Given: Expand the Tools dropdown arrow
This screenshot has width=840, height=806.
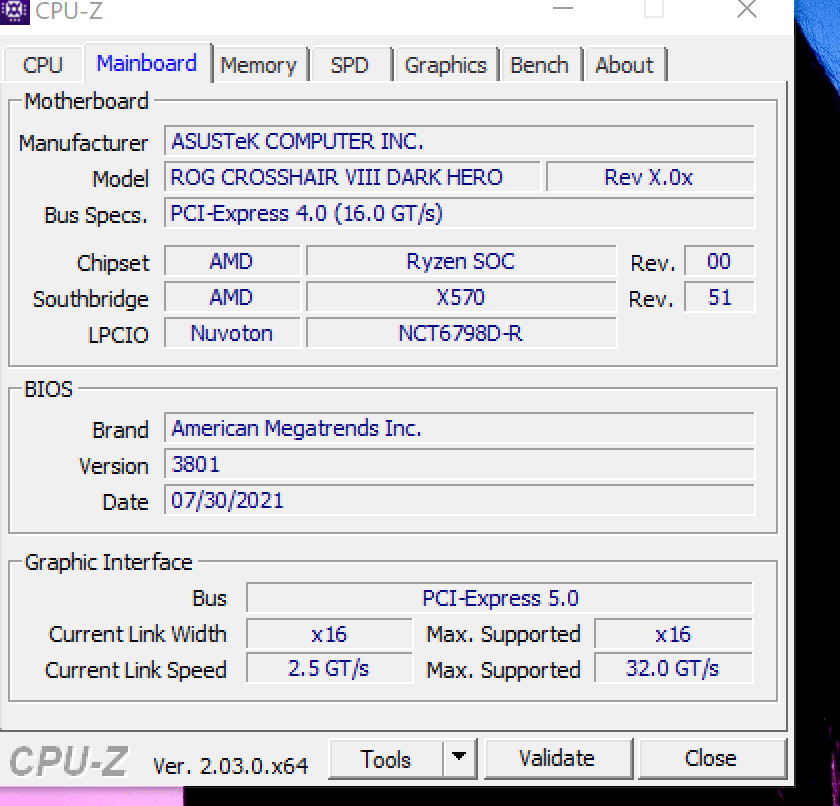Looking at the screenshot, I should pyautogui.click(x=459, y=758).
